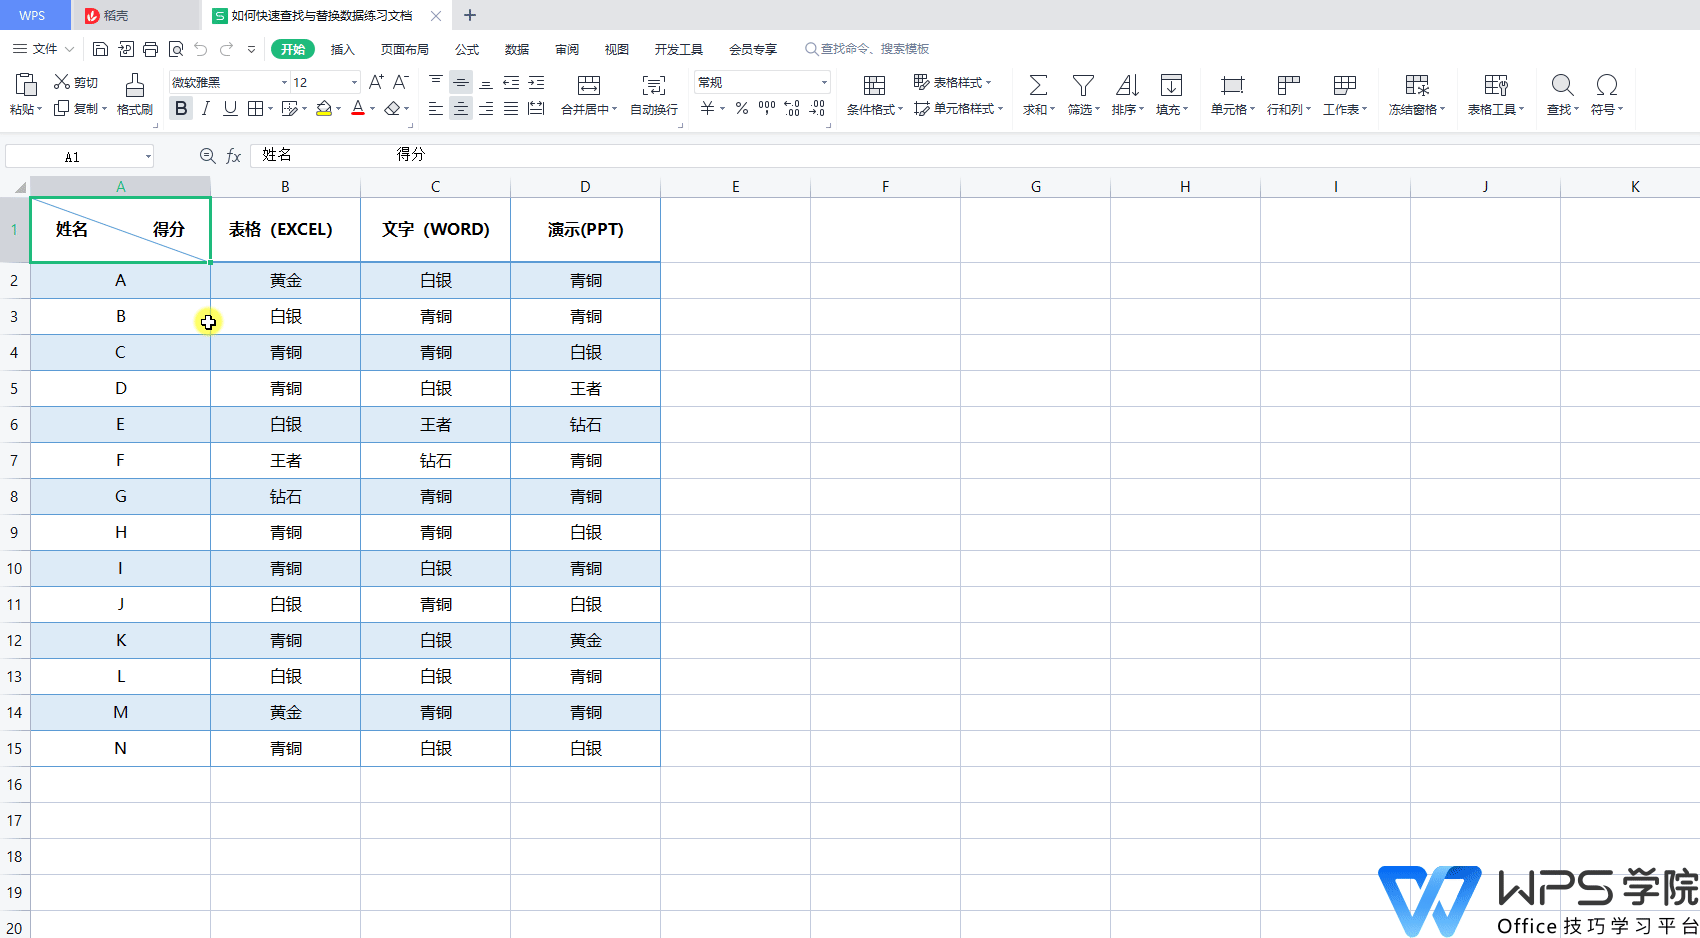1700x938 pixels.
Task: Open the Name Box dropdown arrow for A1
Action: [148, 157]
